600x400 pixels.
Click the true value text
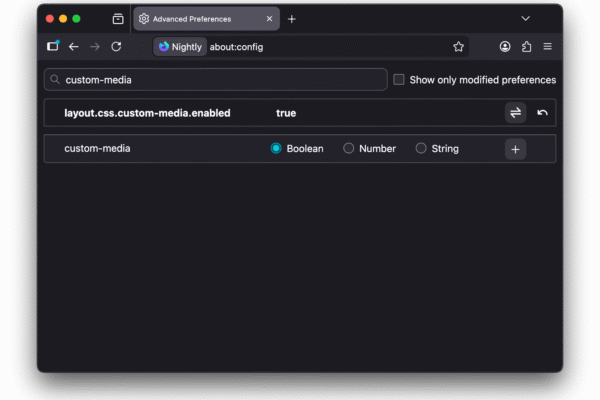(x=286, y=113)
